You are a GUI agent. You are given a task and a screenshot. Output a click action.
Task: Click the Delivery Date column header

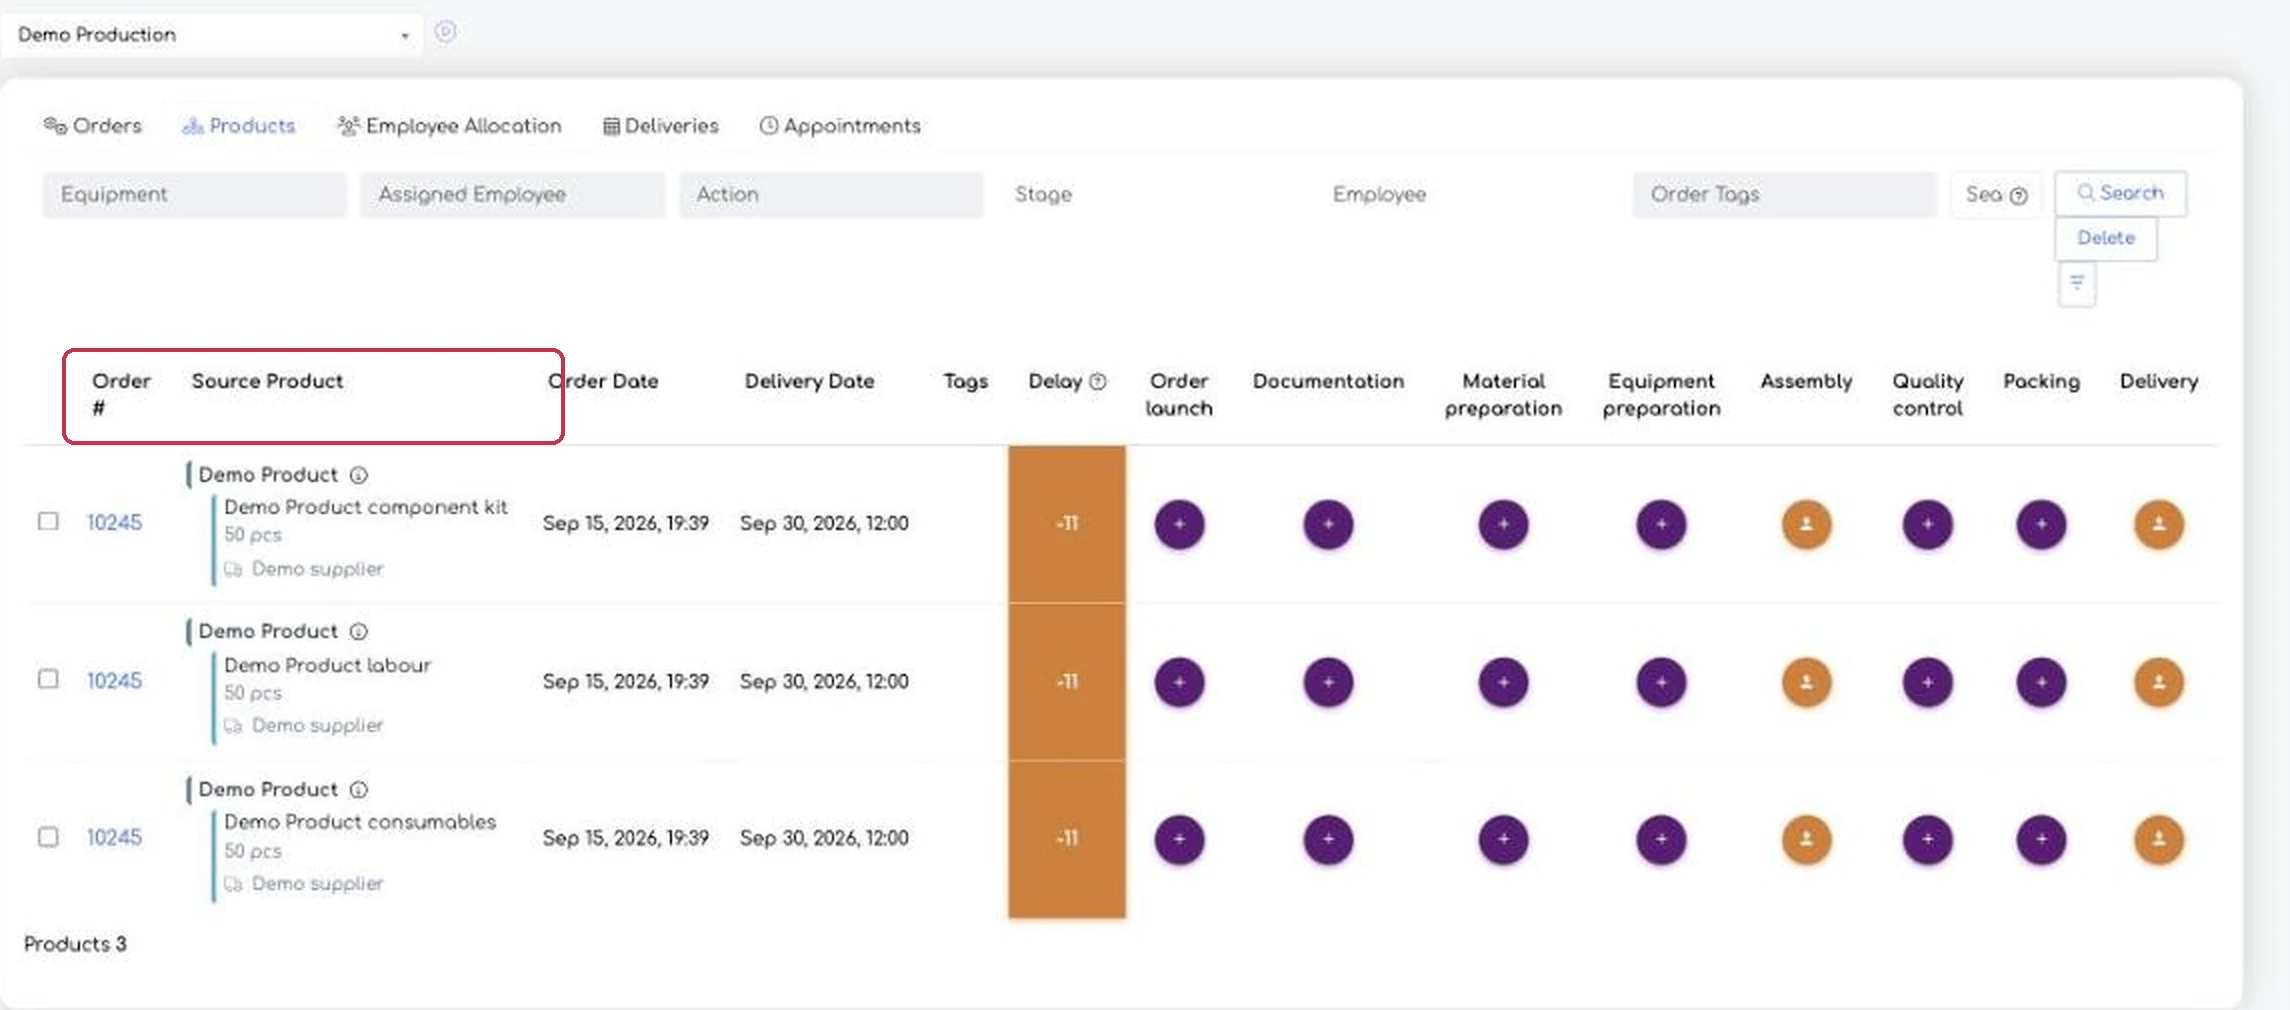pos(809,381)
